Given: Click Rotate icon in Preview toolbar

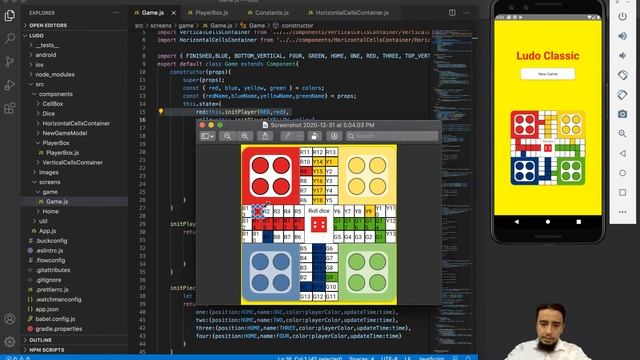Looking at the screenshot, I should [x=314, y=136].
